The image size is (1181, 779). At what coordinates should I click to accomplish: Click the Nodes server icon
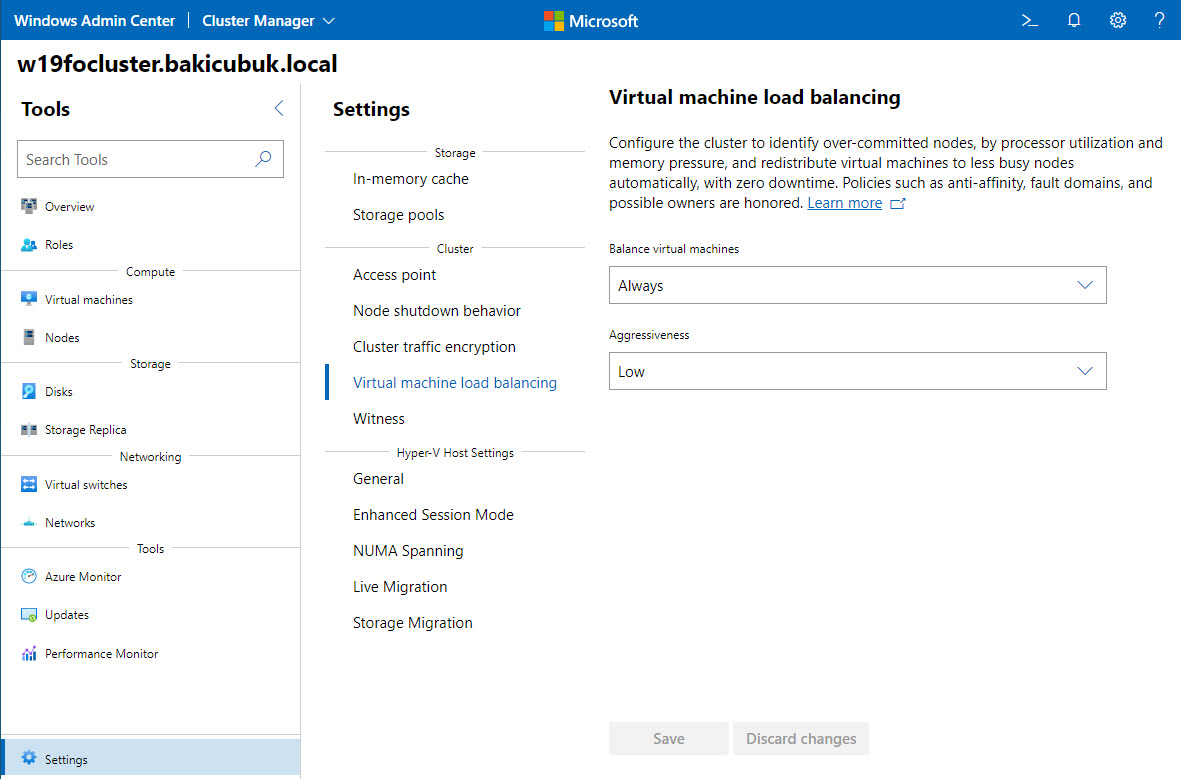tap(29, 338)
